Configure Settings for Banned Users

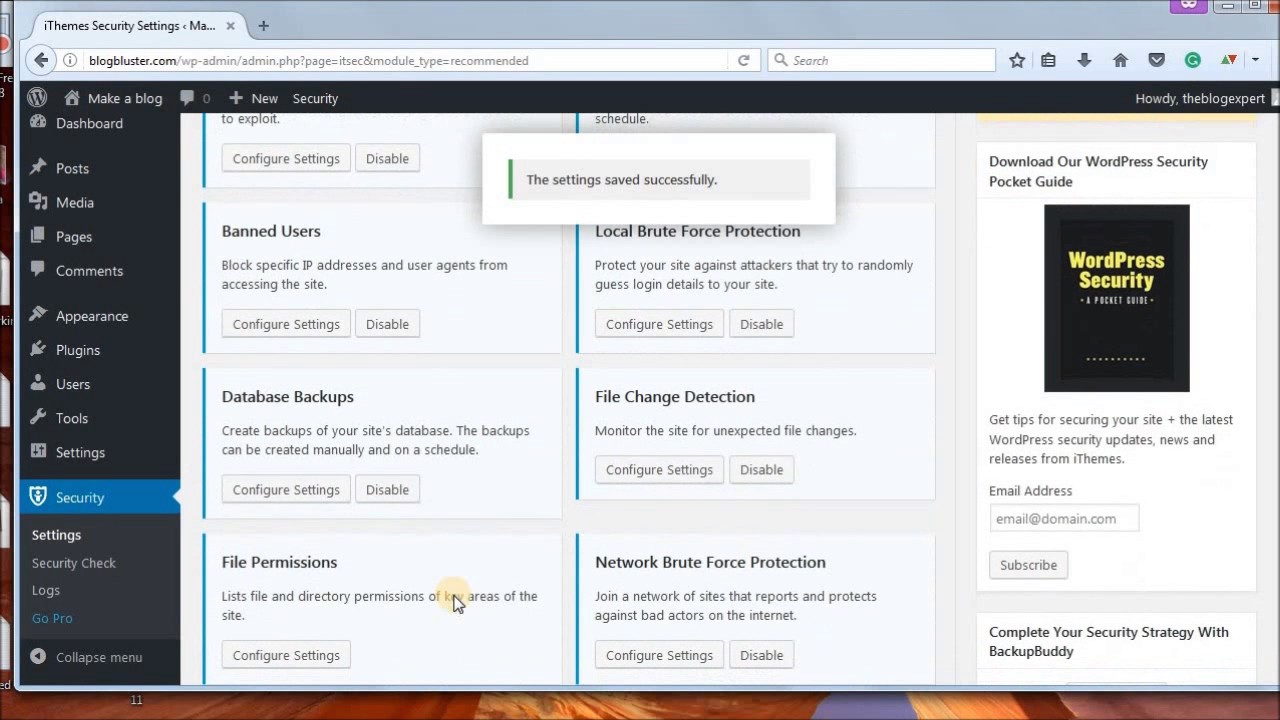tap(286, 324)
